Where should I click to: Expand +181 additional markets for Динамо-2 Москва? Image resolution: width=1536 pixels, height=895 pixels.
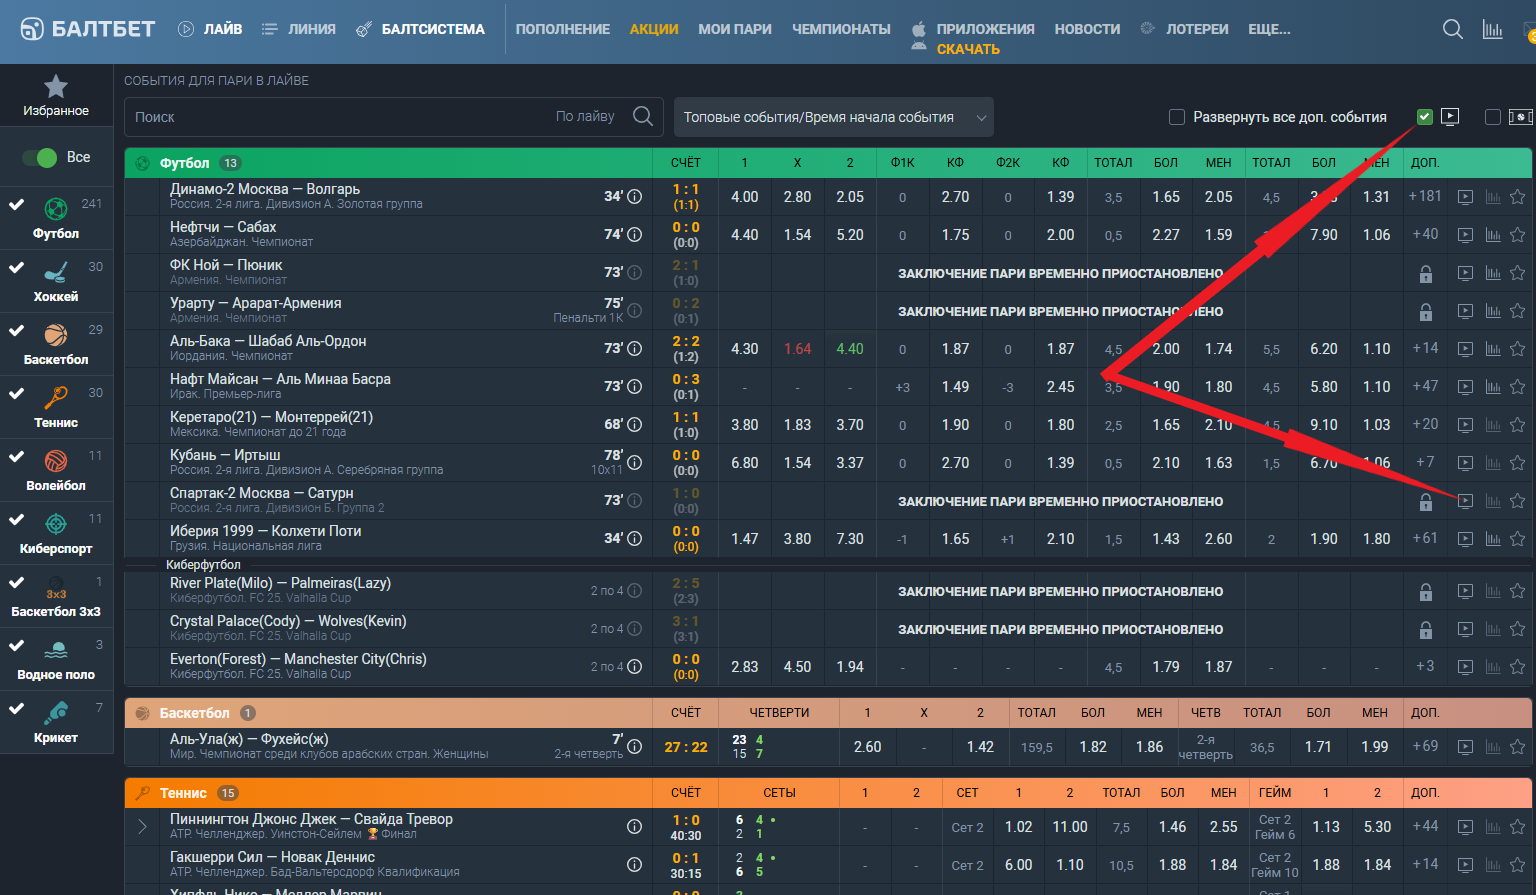(1425, 197)
